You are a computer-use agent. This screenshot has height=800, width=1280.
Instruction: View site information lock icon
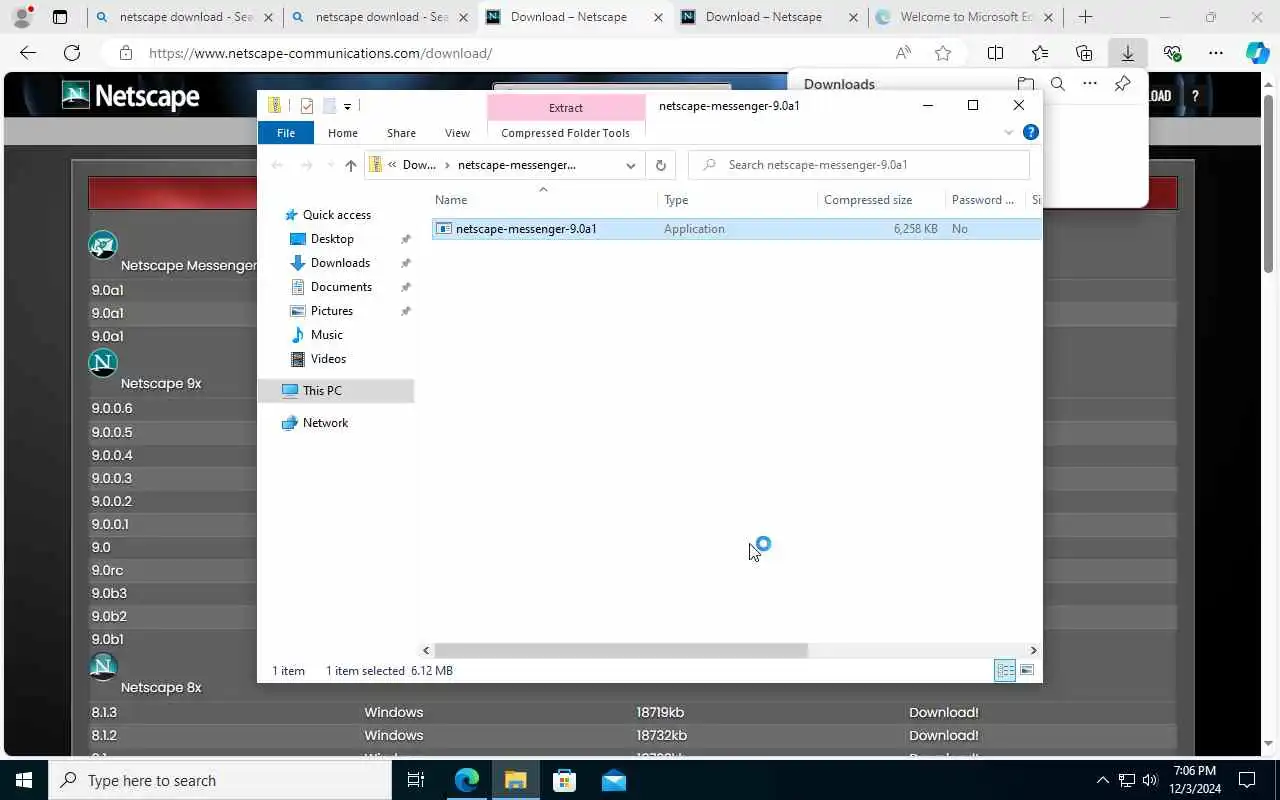(x=125, y=53)
